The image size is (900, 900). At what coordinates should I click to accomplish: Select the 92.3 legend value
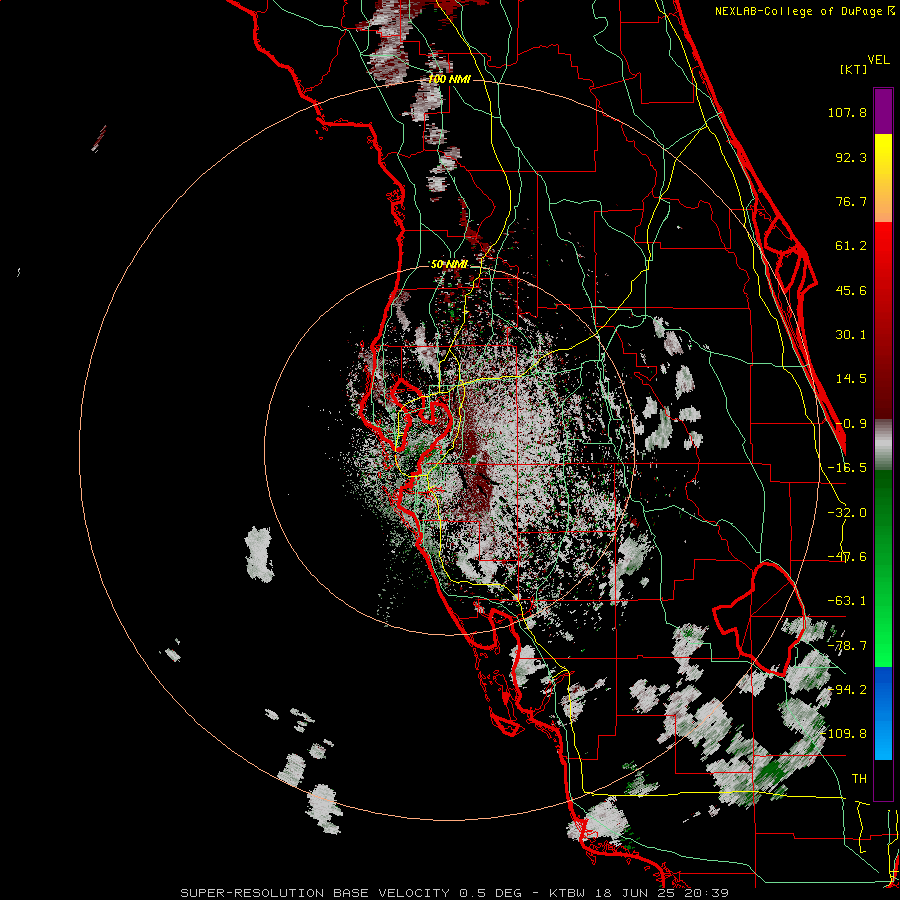point(851,157)
